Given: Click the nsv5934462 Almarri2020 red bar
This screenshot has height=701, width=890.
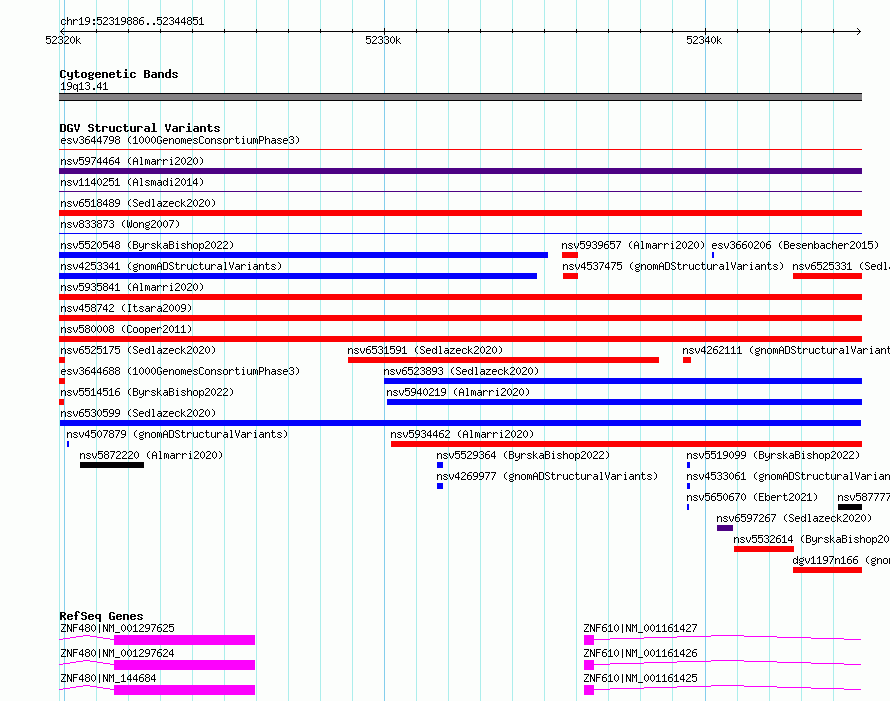Looking at the screenshot, I should (627, 444).
